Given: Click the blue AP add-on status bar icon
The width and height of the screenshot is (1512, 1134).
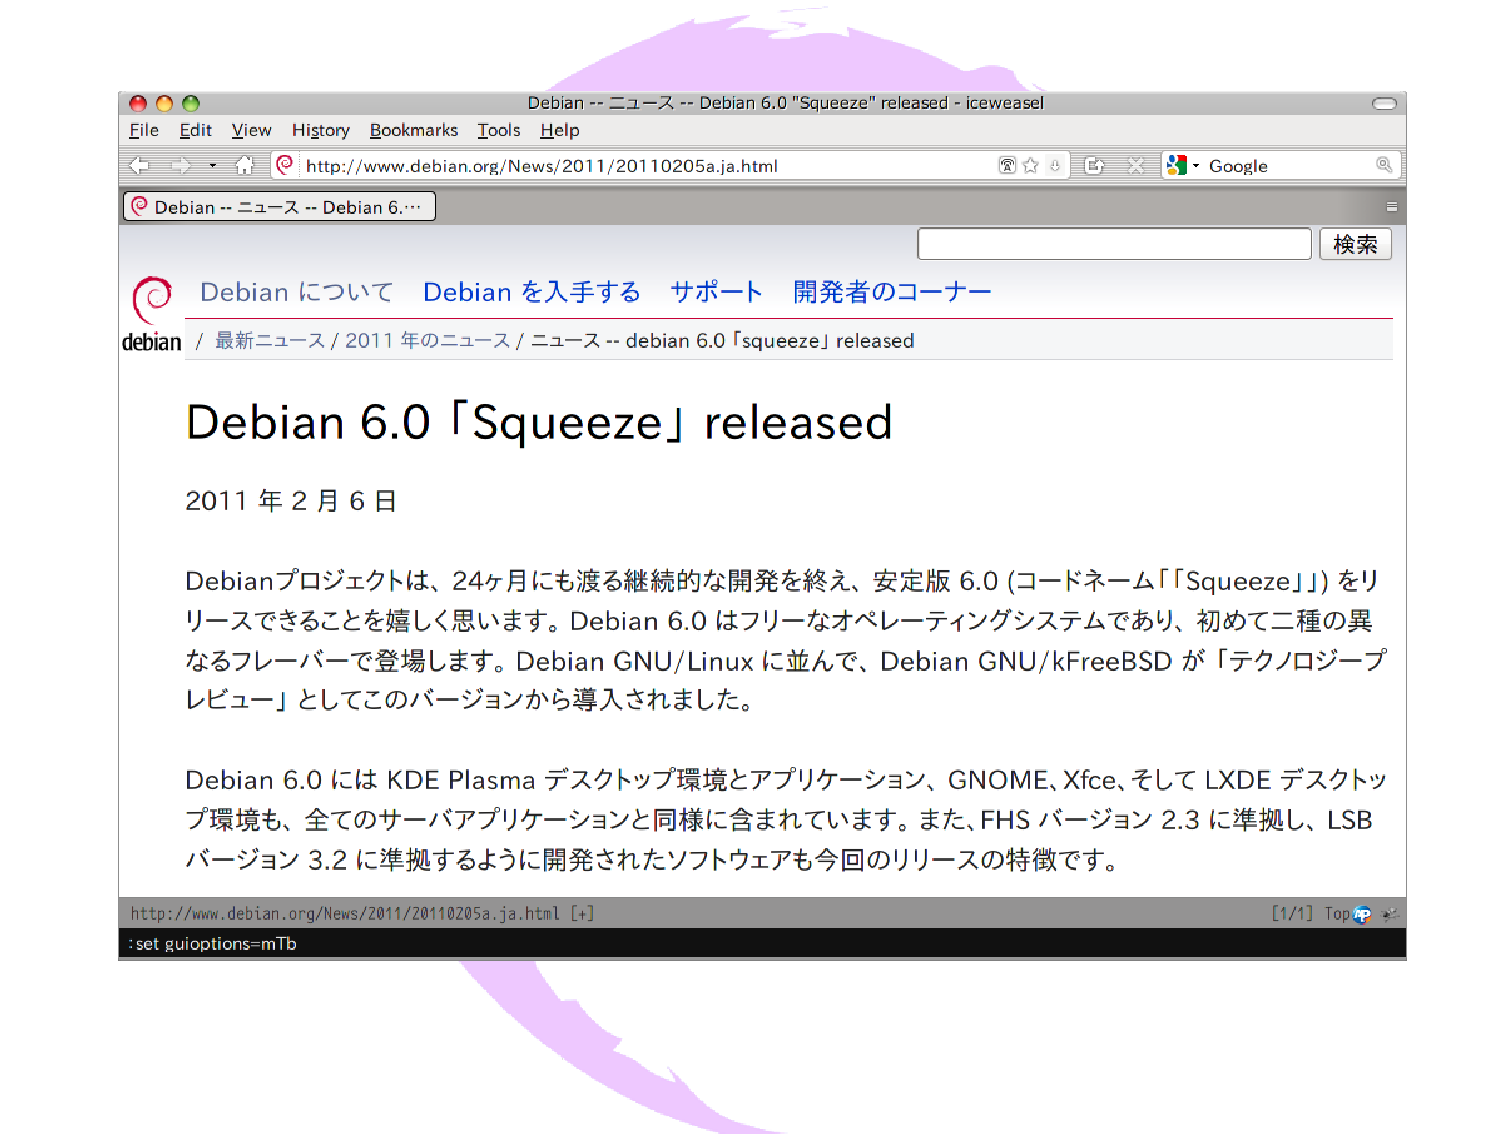Looking at the screenshot, I should [x=1362, y=914].
